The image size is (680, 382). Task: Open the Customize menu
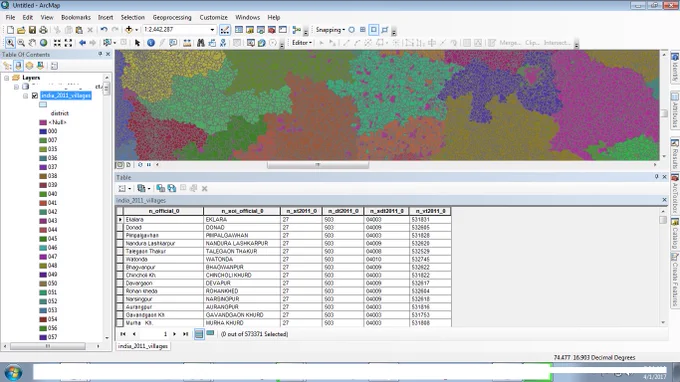(213, 17)
